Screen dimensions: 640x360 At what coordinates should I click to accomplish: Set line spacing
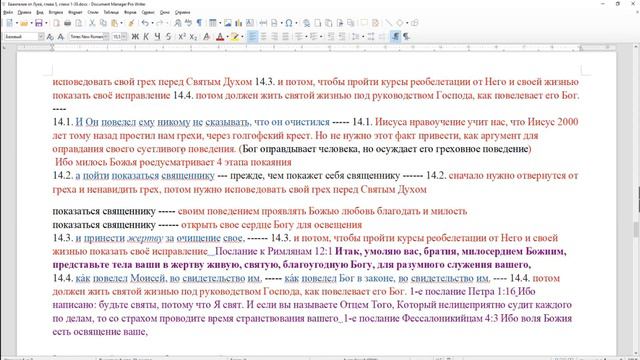(x=356, y=37)
